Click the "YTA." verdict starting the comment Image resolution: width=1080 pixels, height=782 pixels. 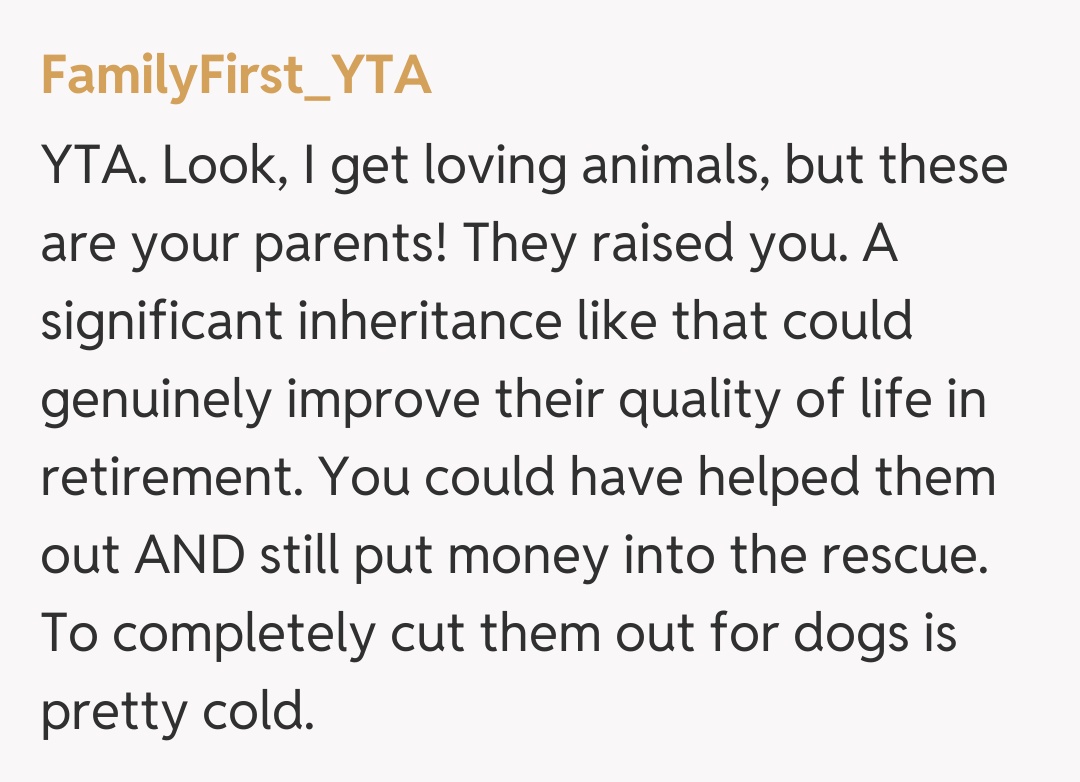pyautogui.click(x=95, y=166)
